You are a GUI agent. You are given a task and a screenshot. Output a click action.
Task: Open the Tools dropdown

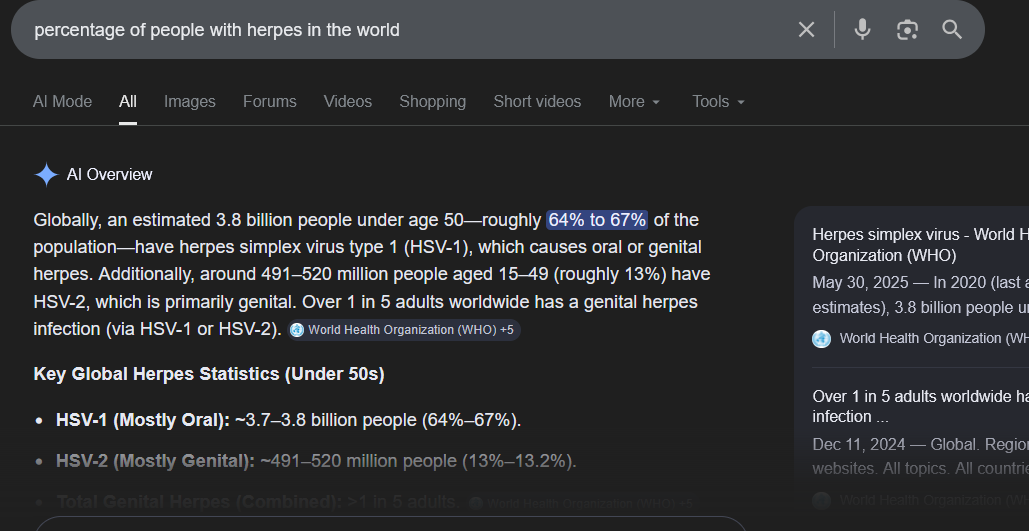pyautogui.click(x=718, y=102)
